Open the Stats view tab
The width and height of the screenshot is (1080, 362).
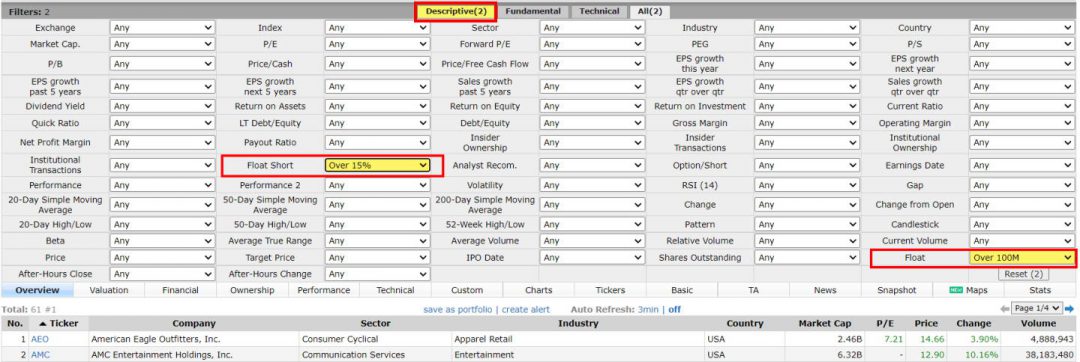point(1040,290)
